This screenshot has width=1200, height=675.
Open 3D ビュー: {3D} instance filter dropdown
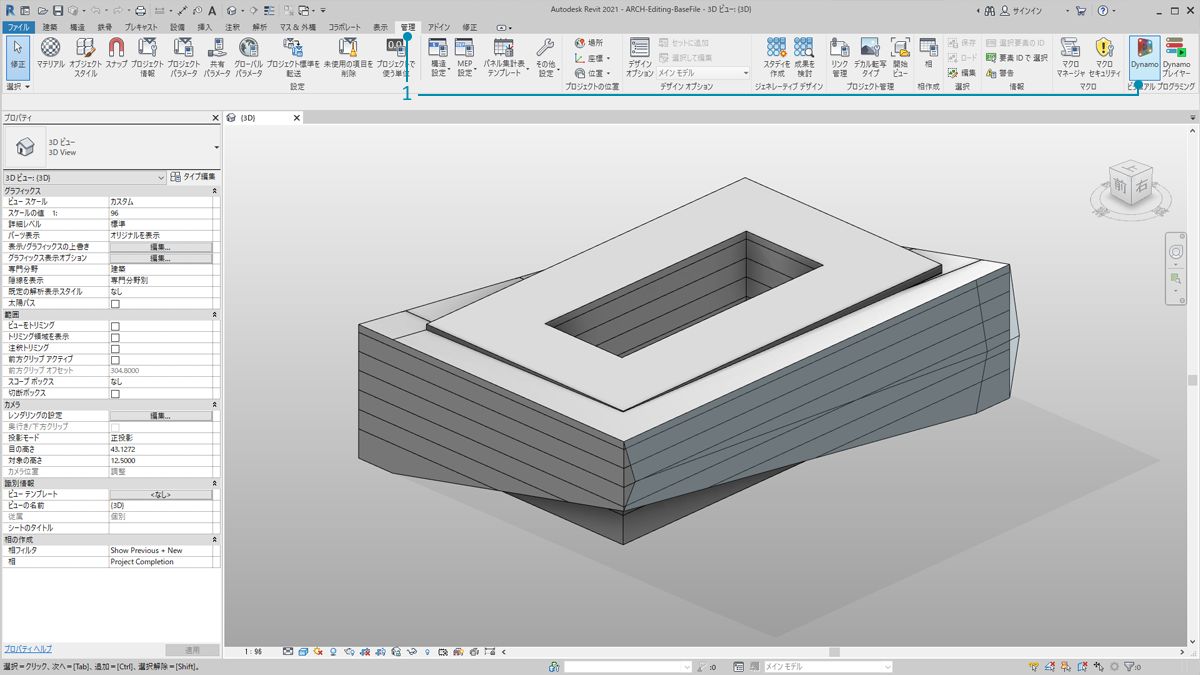click(85, 178)
